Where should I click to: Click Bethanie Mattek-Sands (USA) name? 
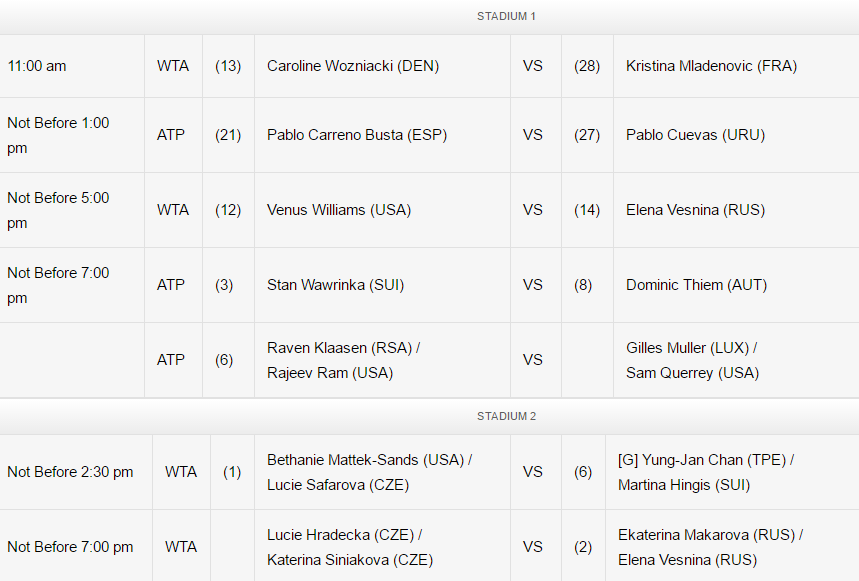(365, 459)
